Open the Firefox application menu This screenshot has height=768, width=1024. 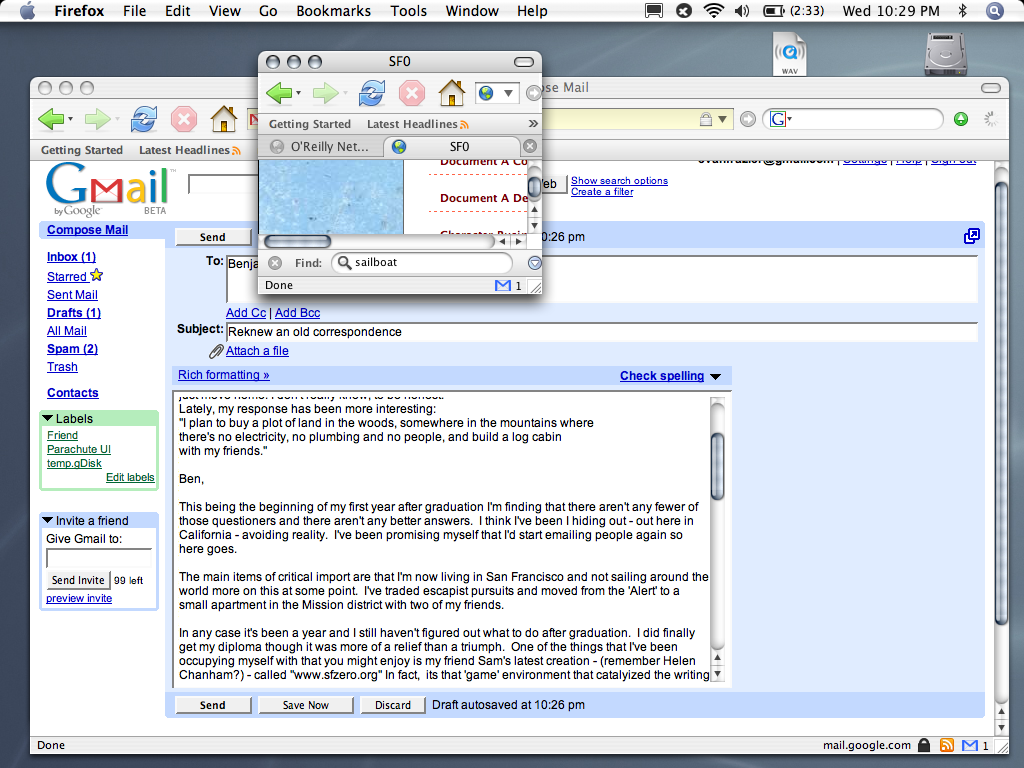pos(79,11)
